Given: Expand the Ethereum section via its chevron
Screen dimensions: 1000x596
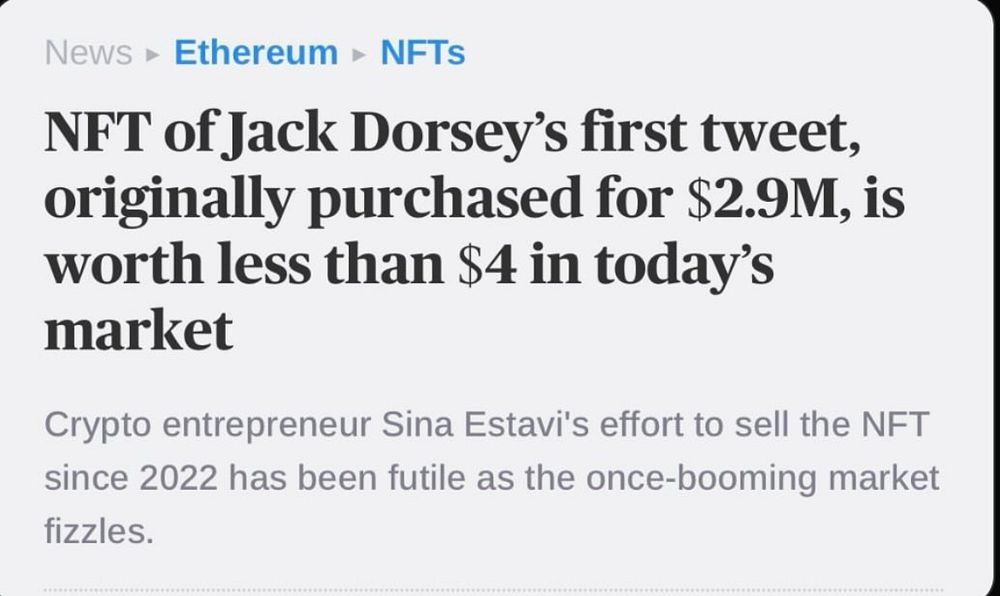Looking at the screenshot, I should click(x=357, y=54).
